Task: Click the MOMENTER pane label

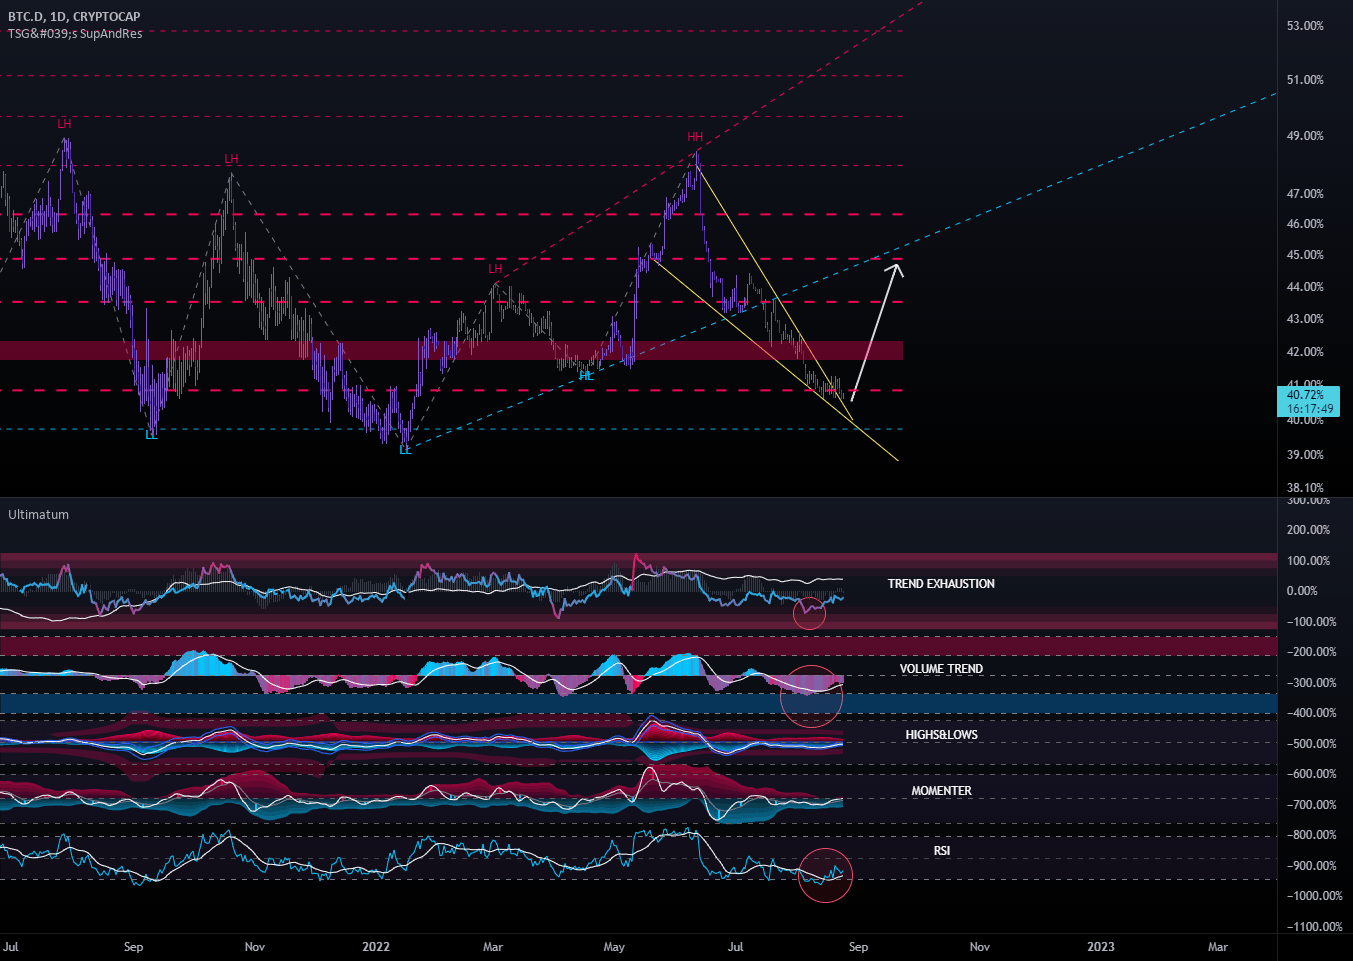Action: click(x=939, y=790)
